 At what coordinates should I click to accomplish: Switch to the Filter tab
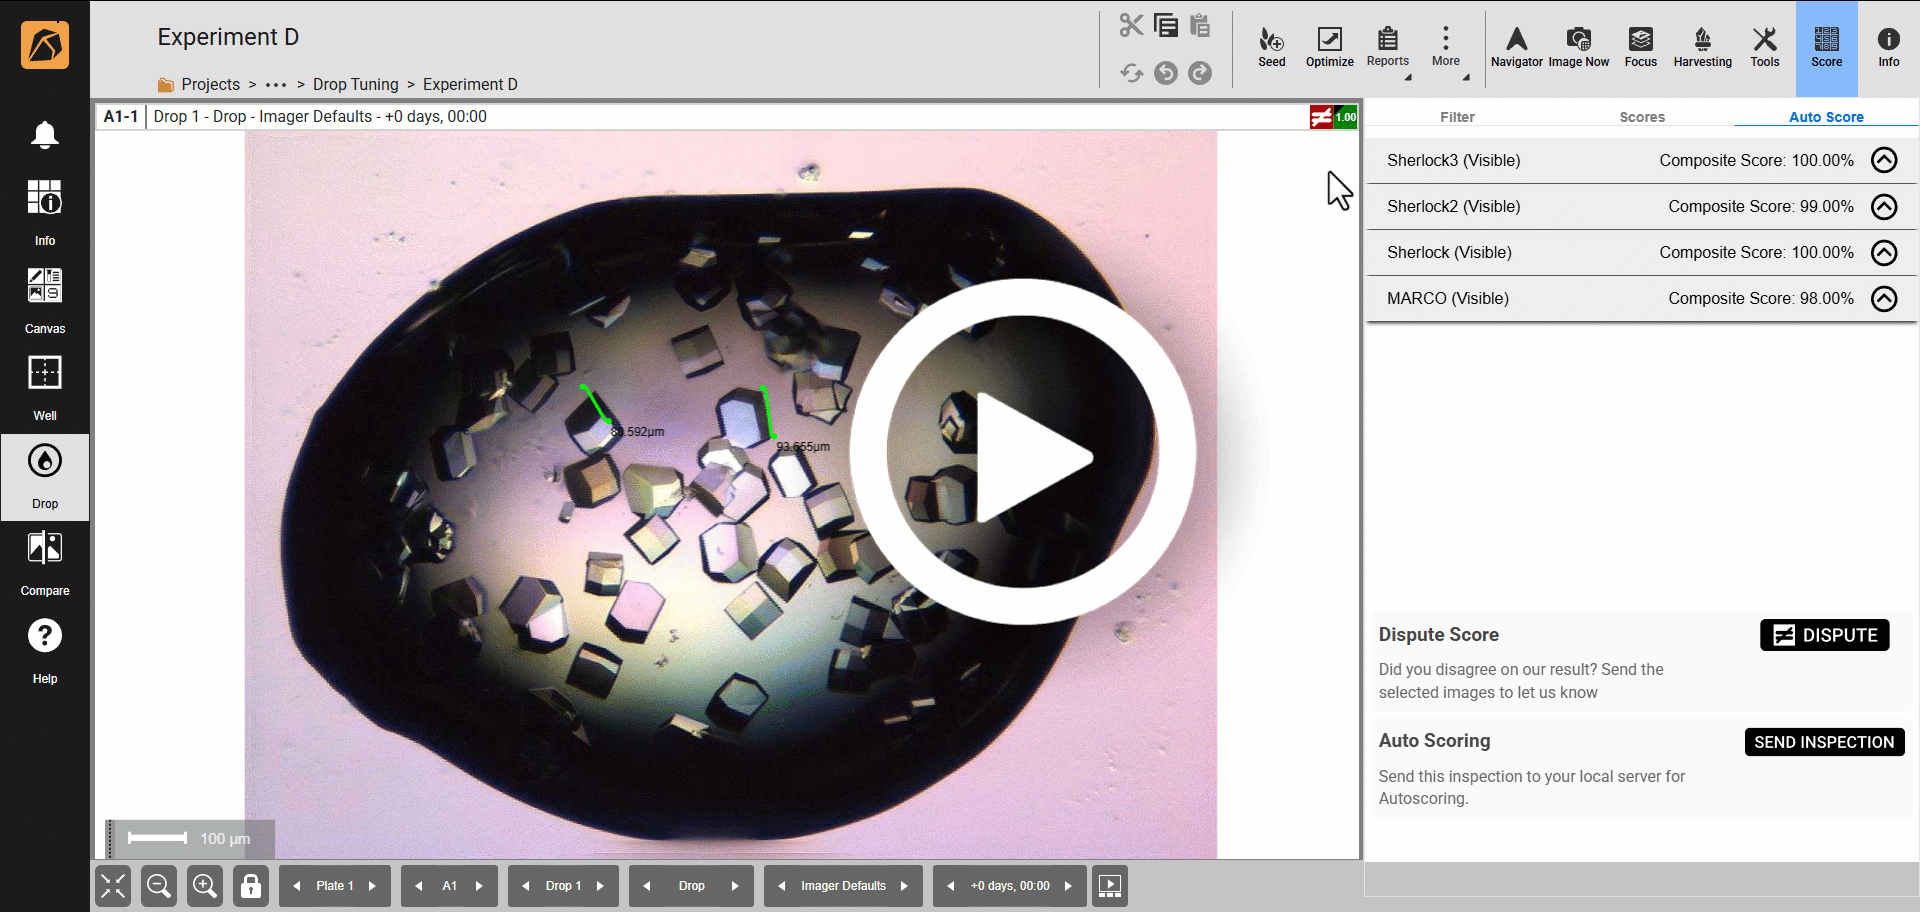pyautogui.click(x=1457, y=117)
